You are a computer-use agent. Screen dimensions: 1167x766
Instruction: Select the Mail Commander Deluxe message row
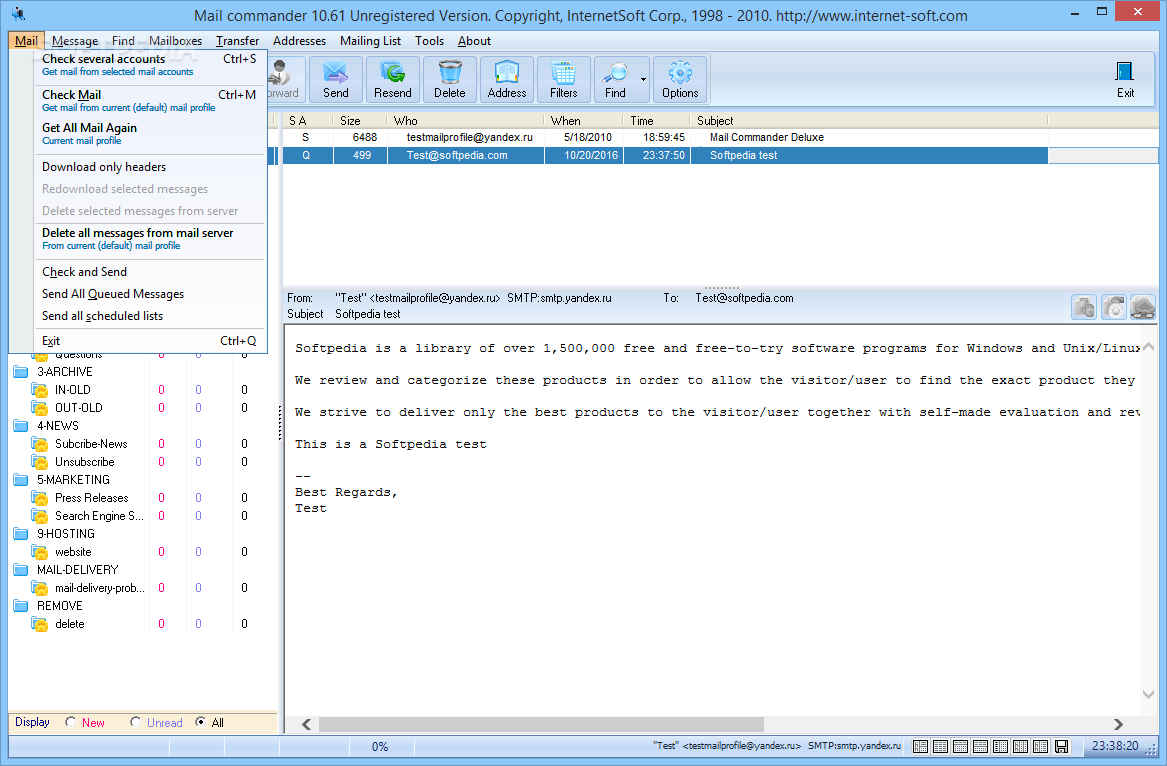(x=665, y=137)
